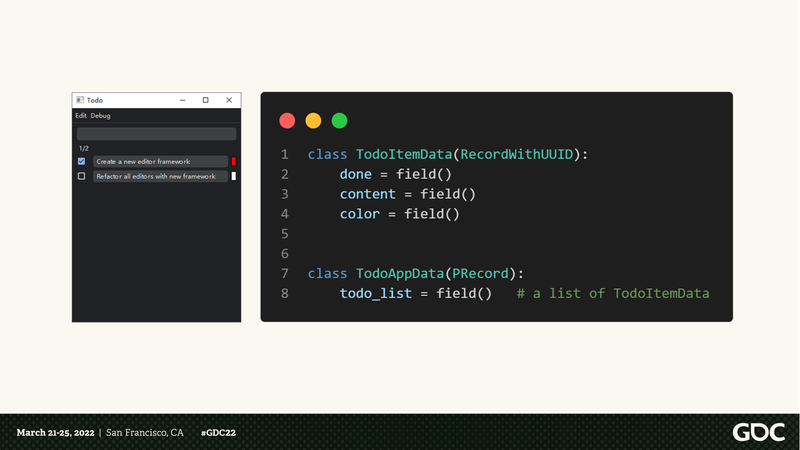Check the 'Refactor all editors with new framework' checkbox

pos(82,176)
